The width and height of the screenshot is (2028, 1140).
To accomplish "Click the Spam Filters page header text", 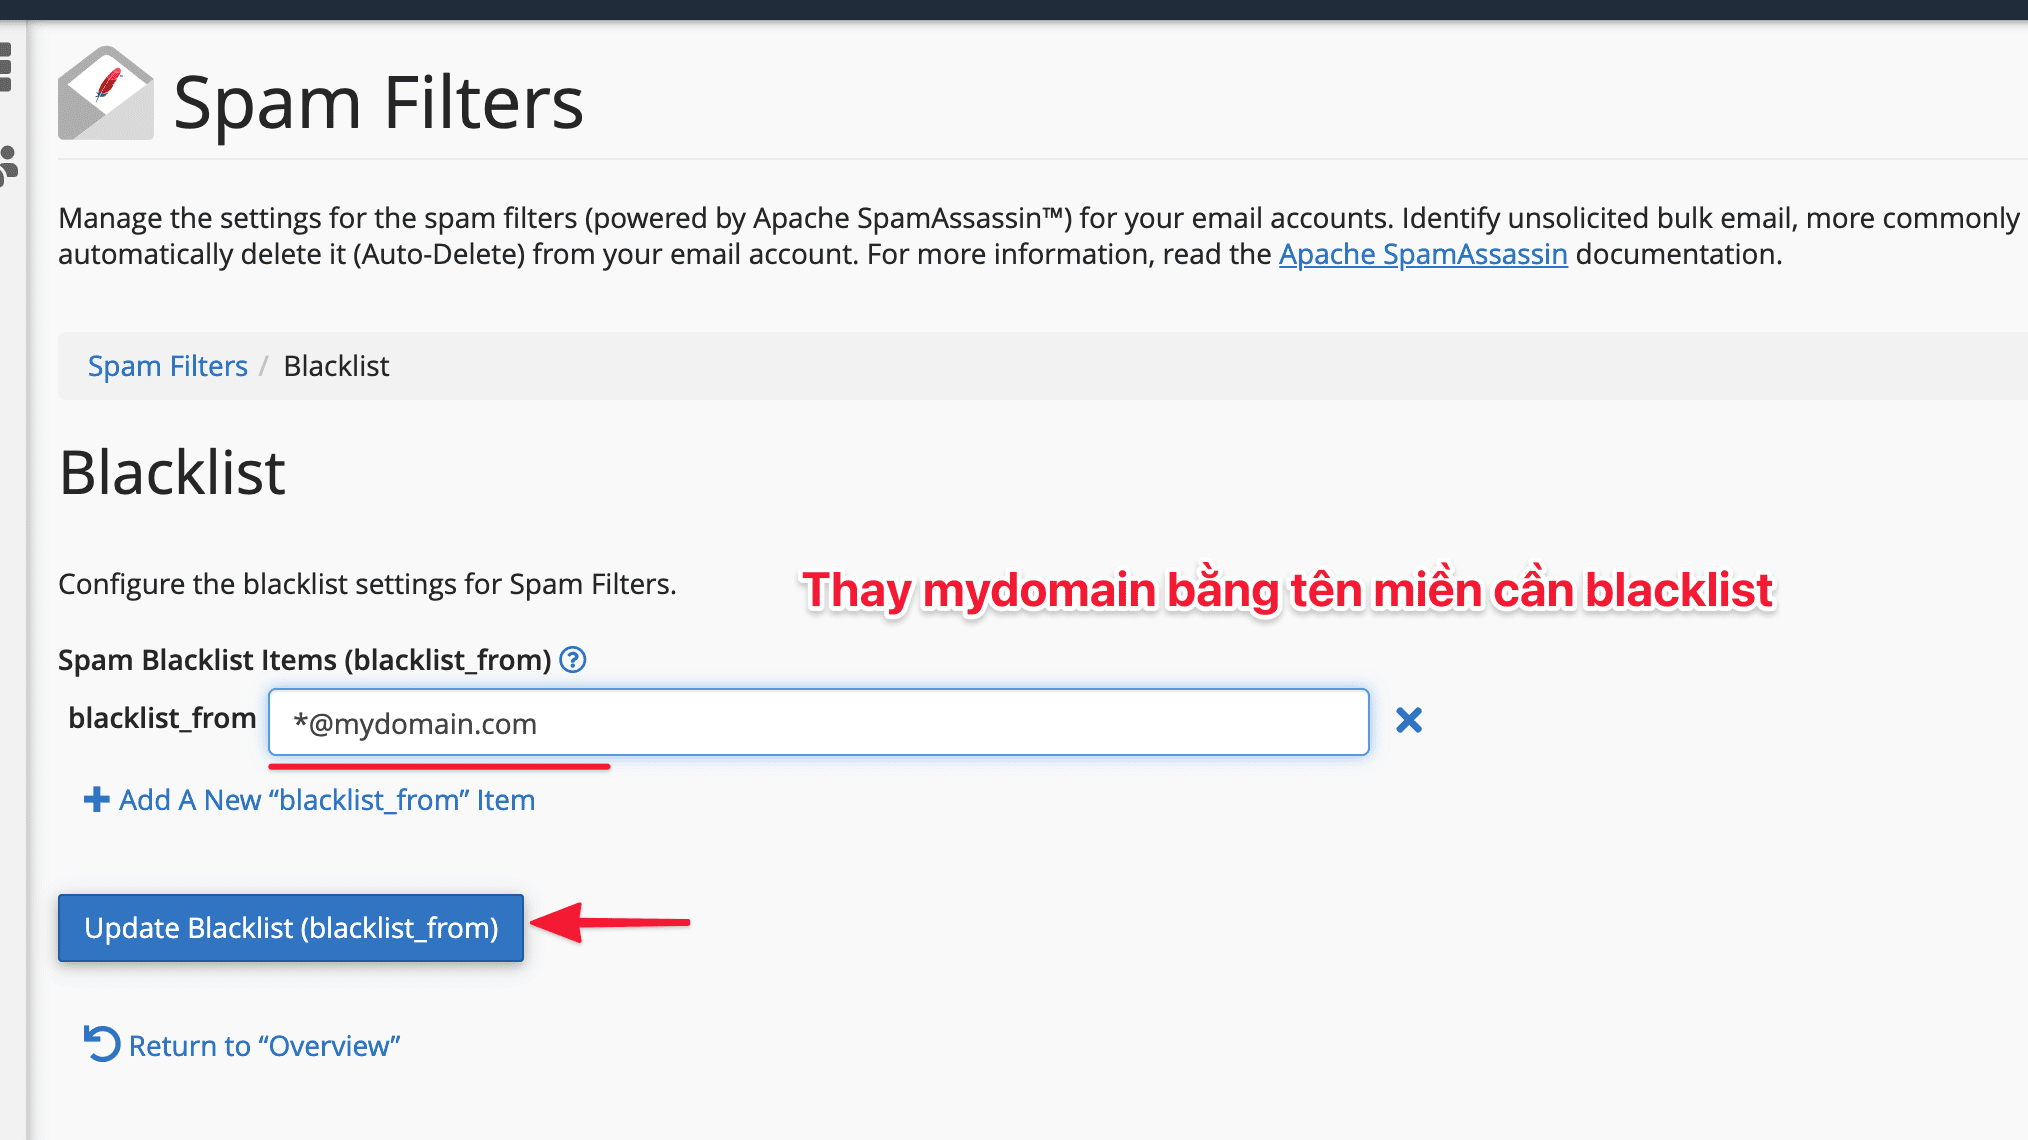I will (x=379, y=100).
